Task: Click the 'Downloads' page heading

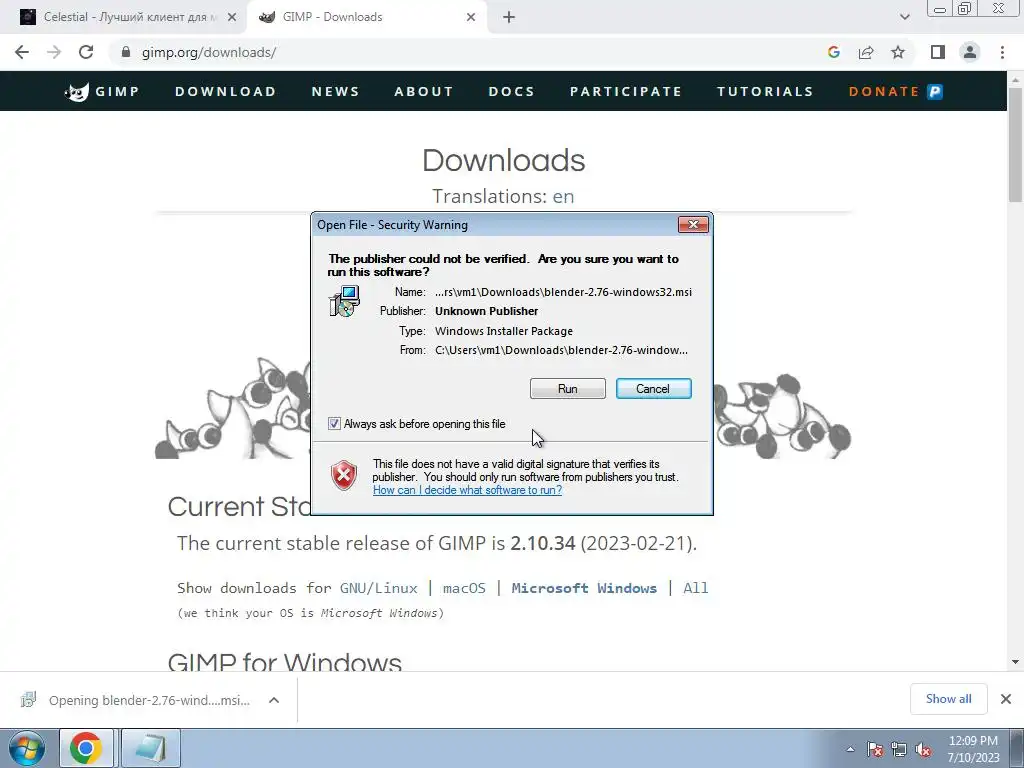Action: point(504,160)
